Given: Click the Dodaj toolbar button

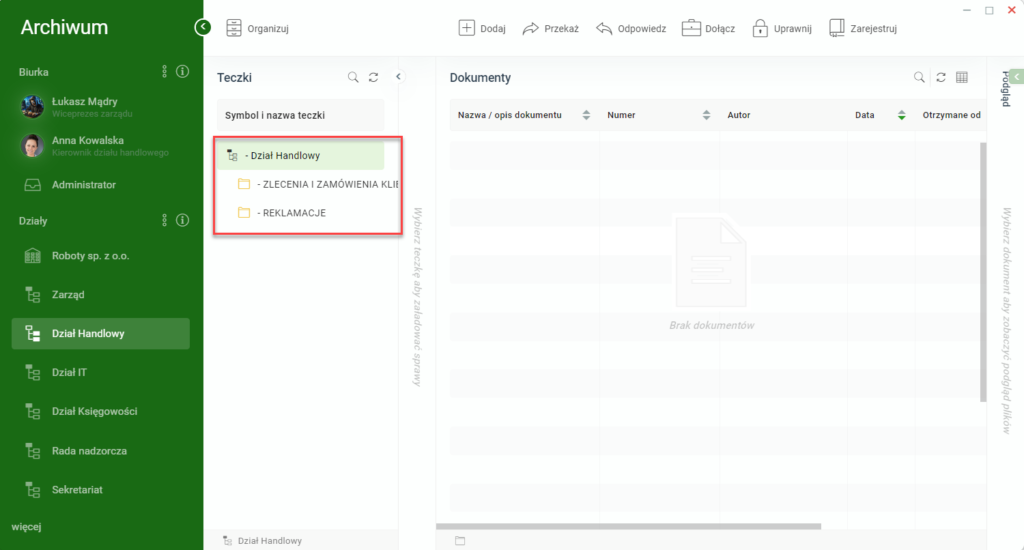Looking at the screenshot, I should (482, 28).
